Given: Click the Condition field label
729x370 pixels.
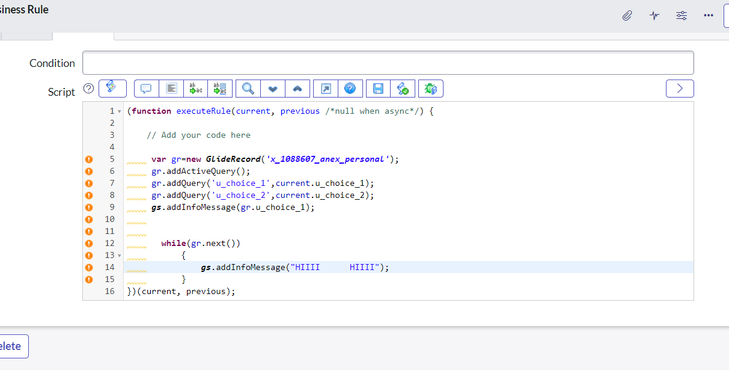Looking at the screenshot, I should [52, 63].
